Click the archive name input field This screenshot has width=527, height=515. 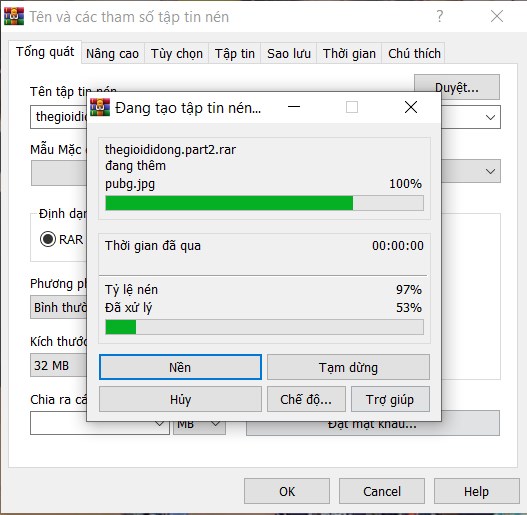59,117
